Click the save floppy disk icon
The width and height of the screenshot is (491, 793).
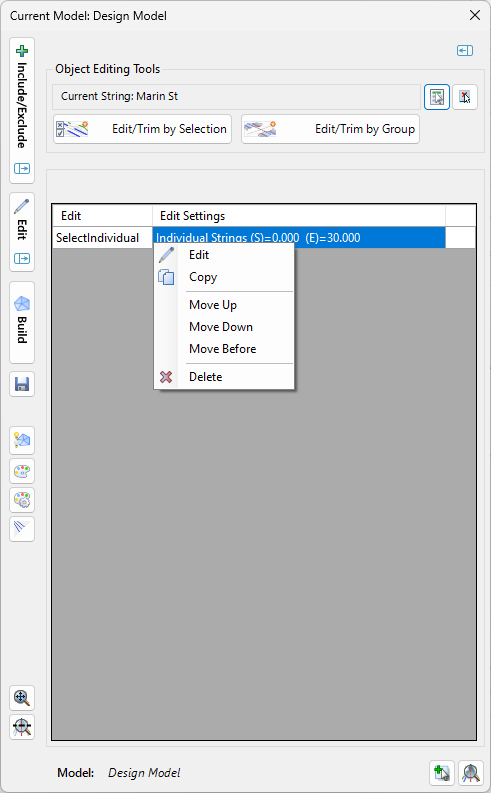(22, 384)
